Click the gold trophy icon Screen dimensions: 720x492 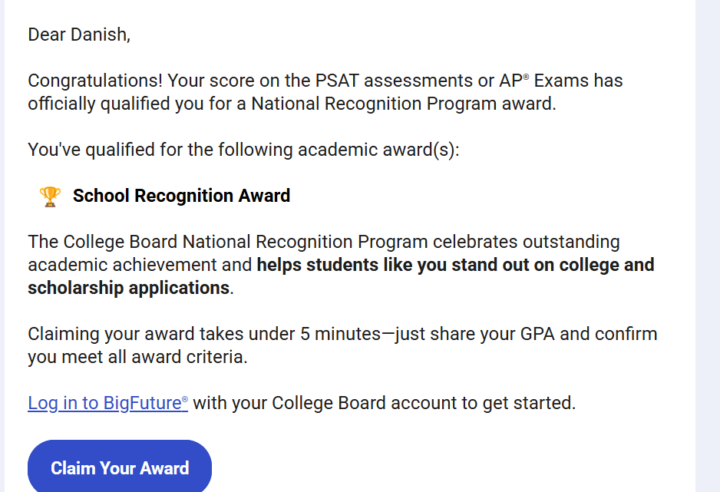tap(50, 196)
